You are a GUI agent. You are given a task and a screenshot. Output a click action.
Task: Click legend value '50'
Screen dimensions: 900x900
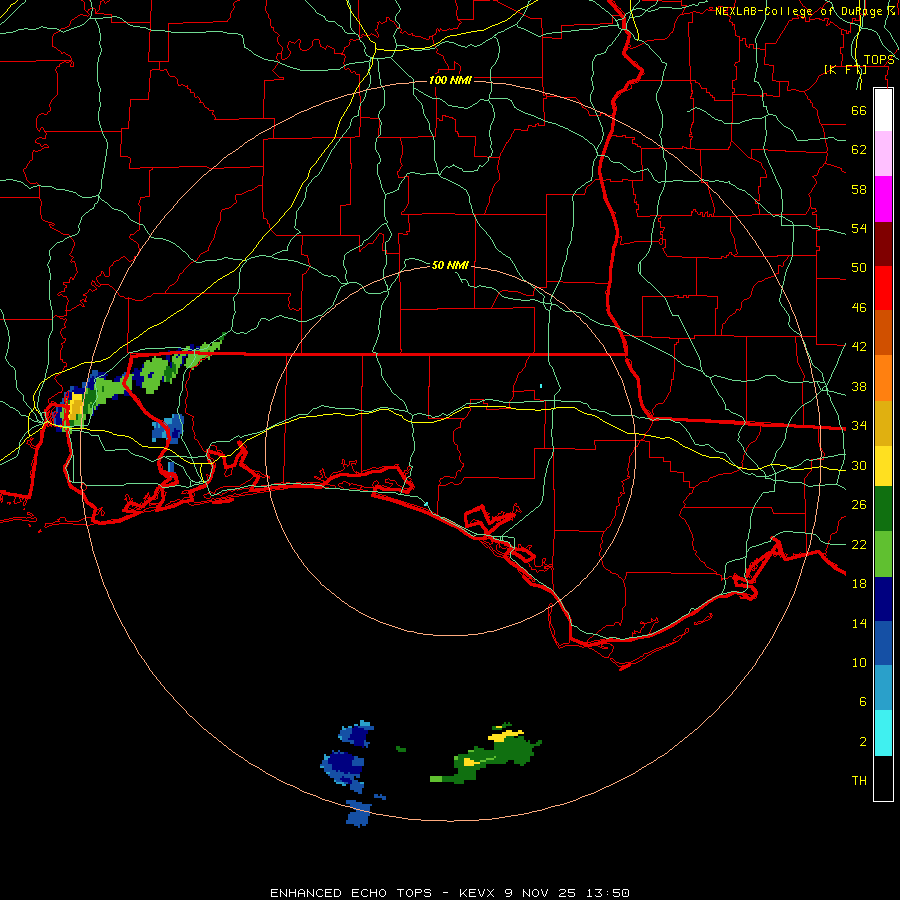pos(859,267)
